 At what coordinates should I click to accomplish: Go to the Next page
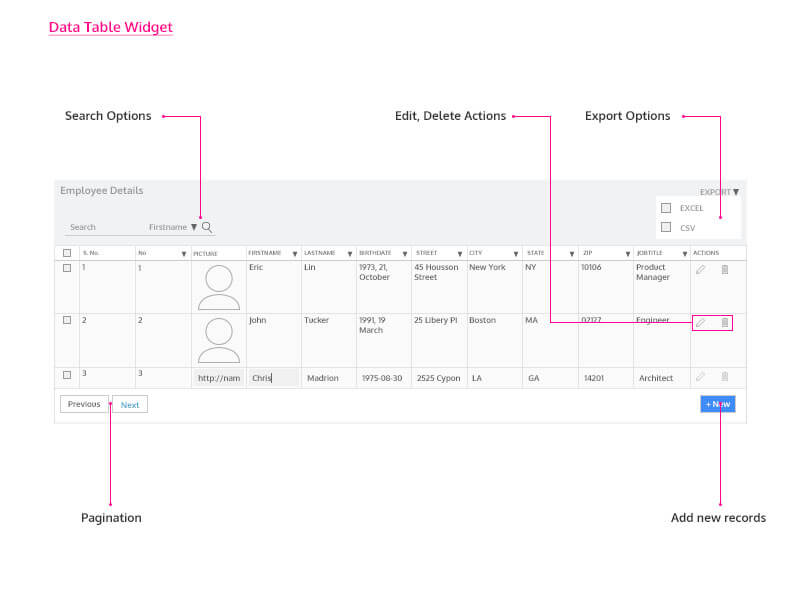click(130, 405)
